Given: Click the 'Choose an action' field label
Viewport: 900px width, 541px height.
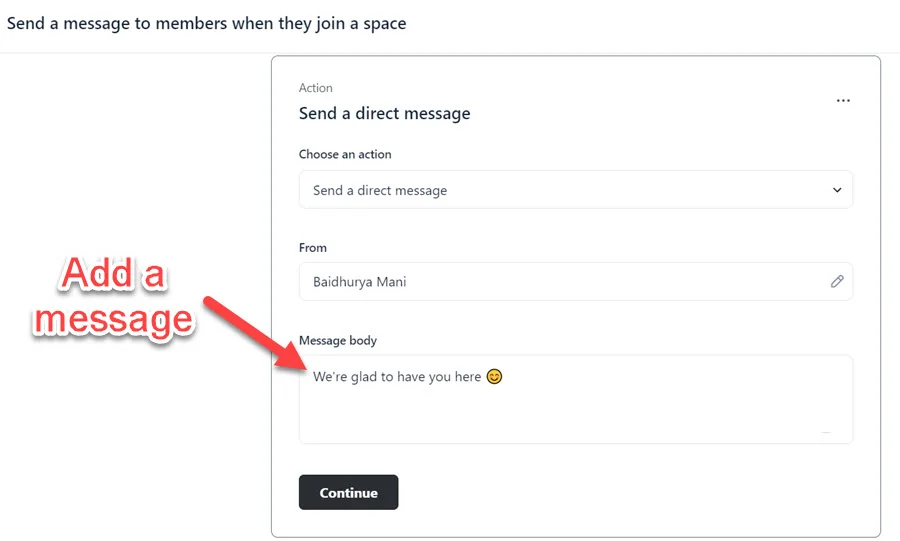Looking at the screenshot, I should pyautogui.click(x=345, y=154).
